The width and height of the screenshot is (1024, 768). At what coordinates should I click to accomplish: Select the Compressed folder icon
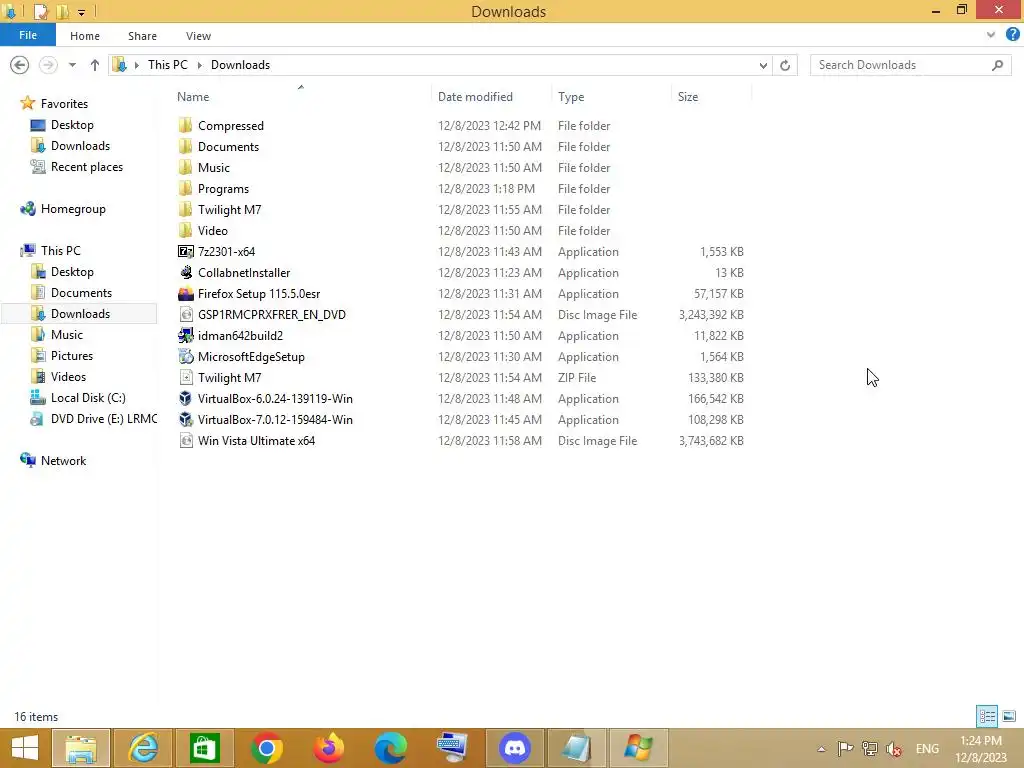(x=185, y=125)
